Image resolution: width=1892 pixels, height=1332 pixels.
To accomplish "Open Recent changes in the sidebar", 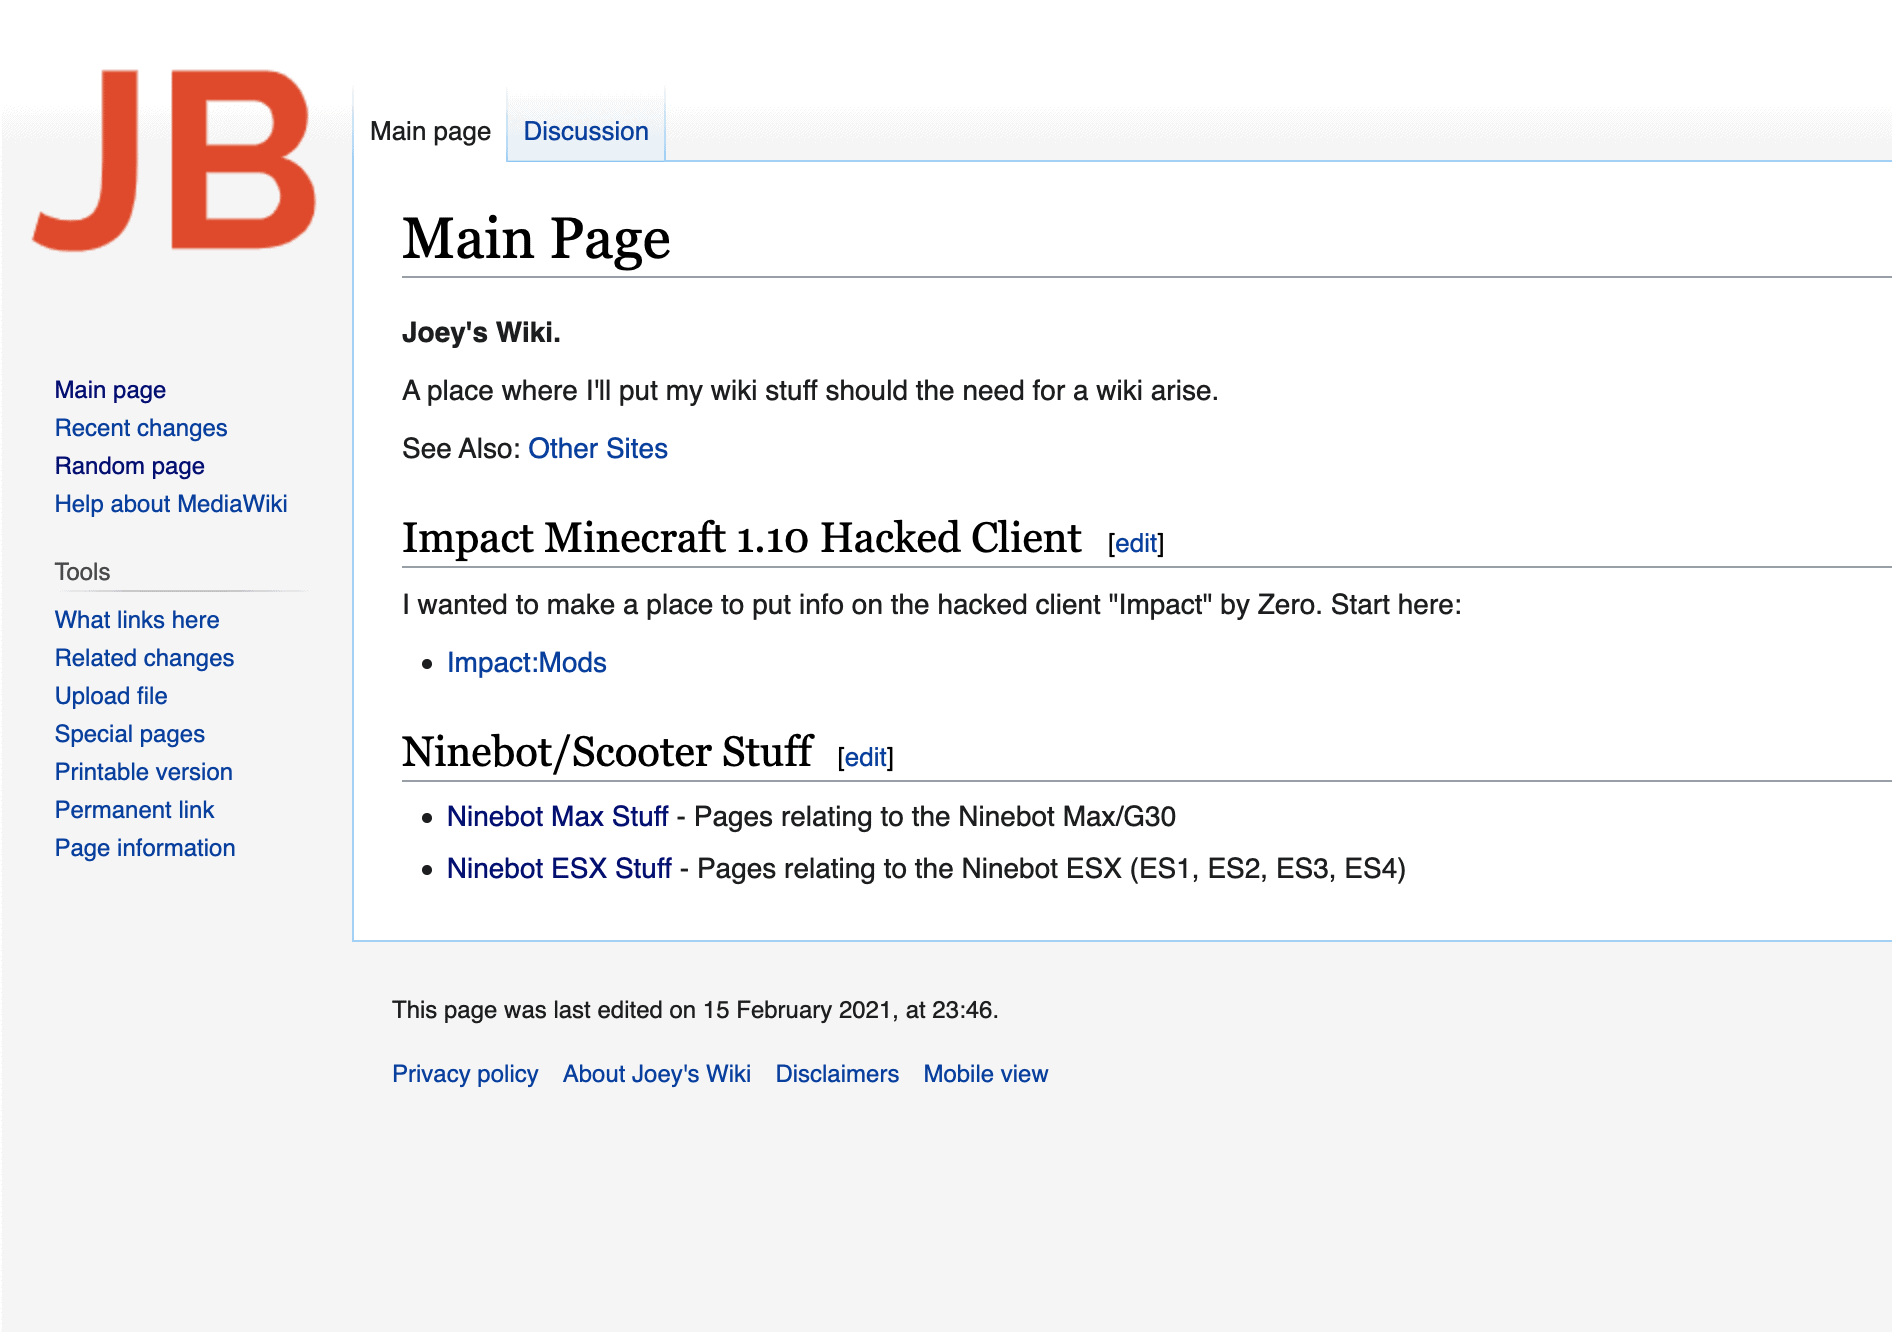I will click(x=141, y=428).
